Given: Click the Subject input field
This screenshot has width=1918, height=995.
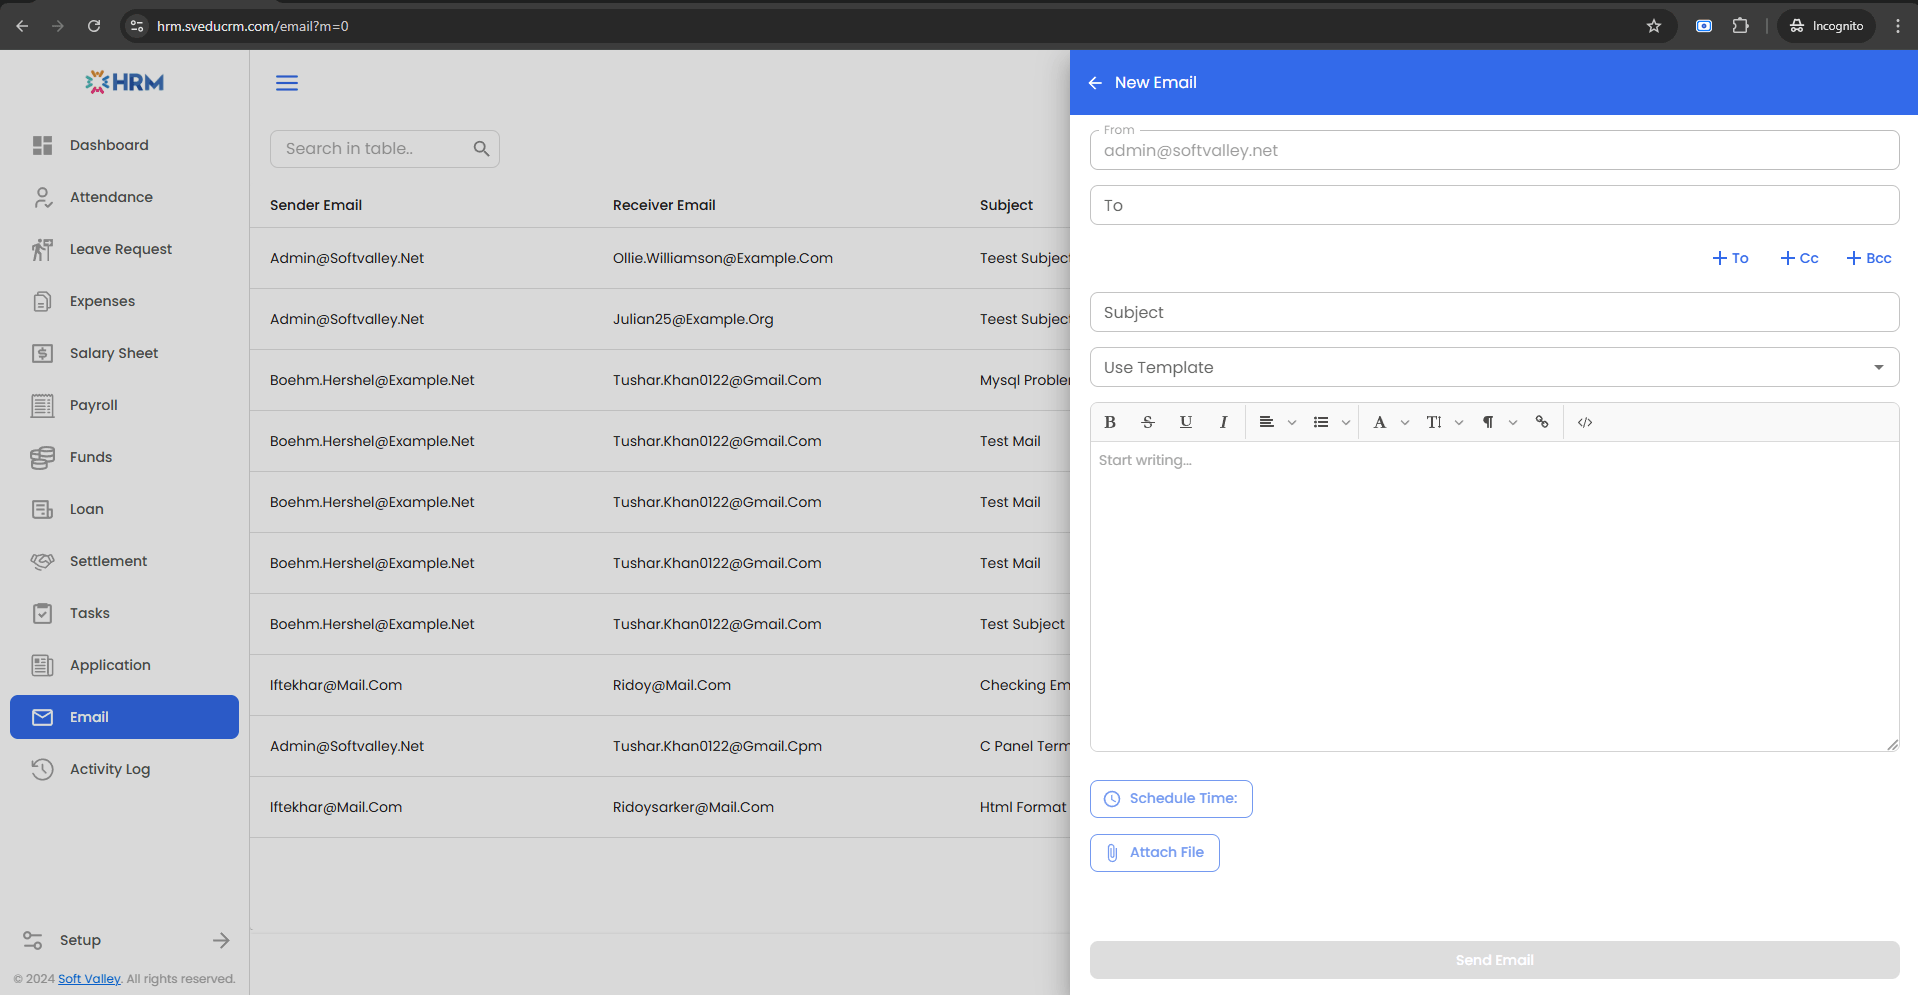Looking at the screenshot, I should pos(1494,312).
